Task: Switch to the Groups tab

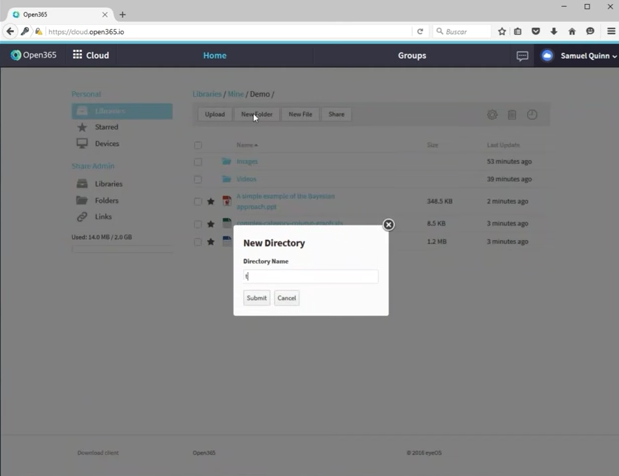Action: [412, 56]
